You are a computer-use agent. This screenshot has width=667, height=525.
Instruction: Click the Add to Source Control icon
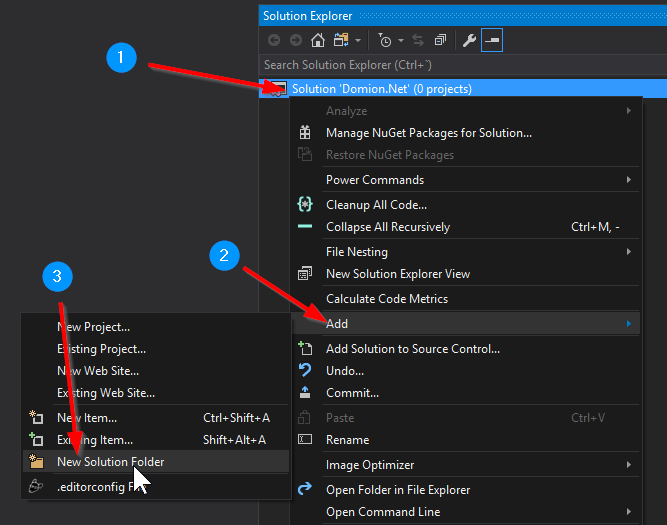305,348
